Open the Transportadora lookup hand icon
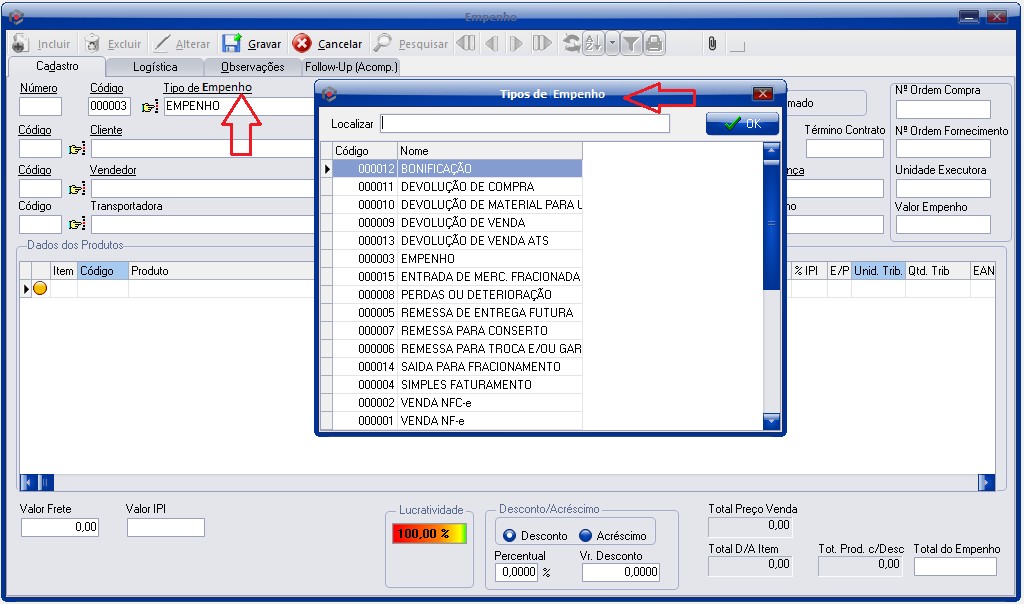The image size is (1024, 604). click(76, 224)
